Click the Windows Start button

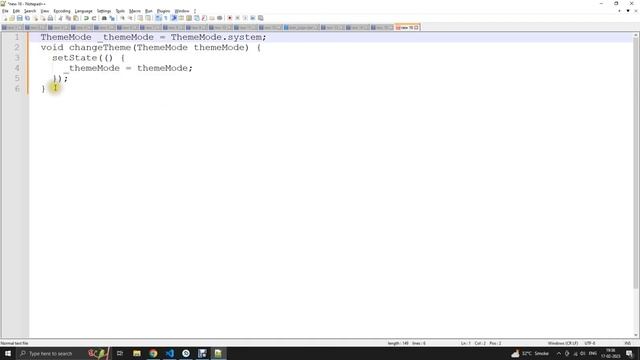pyautogui.click(x=8, y=353)
